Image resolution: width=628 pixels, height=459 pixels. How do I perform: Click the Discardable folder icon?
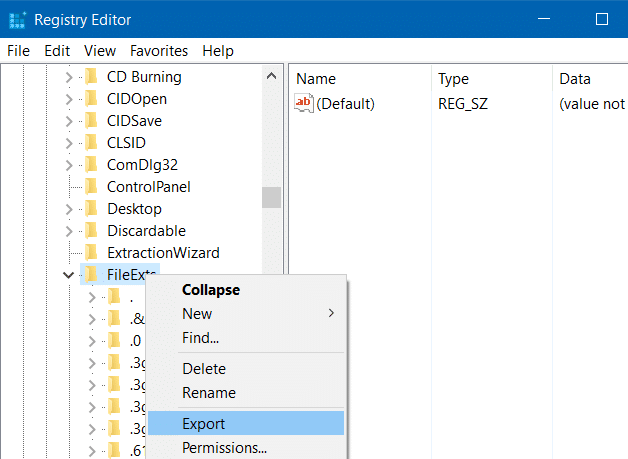tap(92, 230)
